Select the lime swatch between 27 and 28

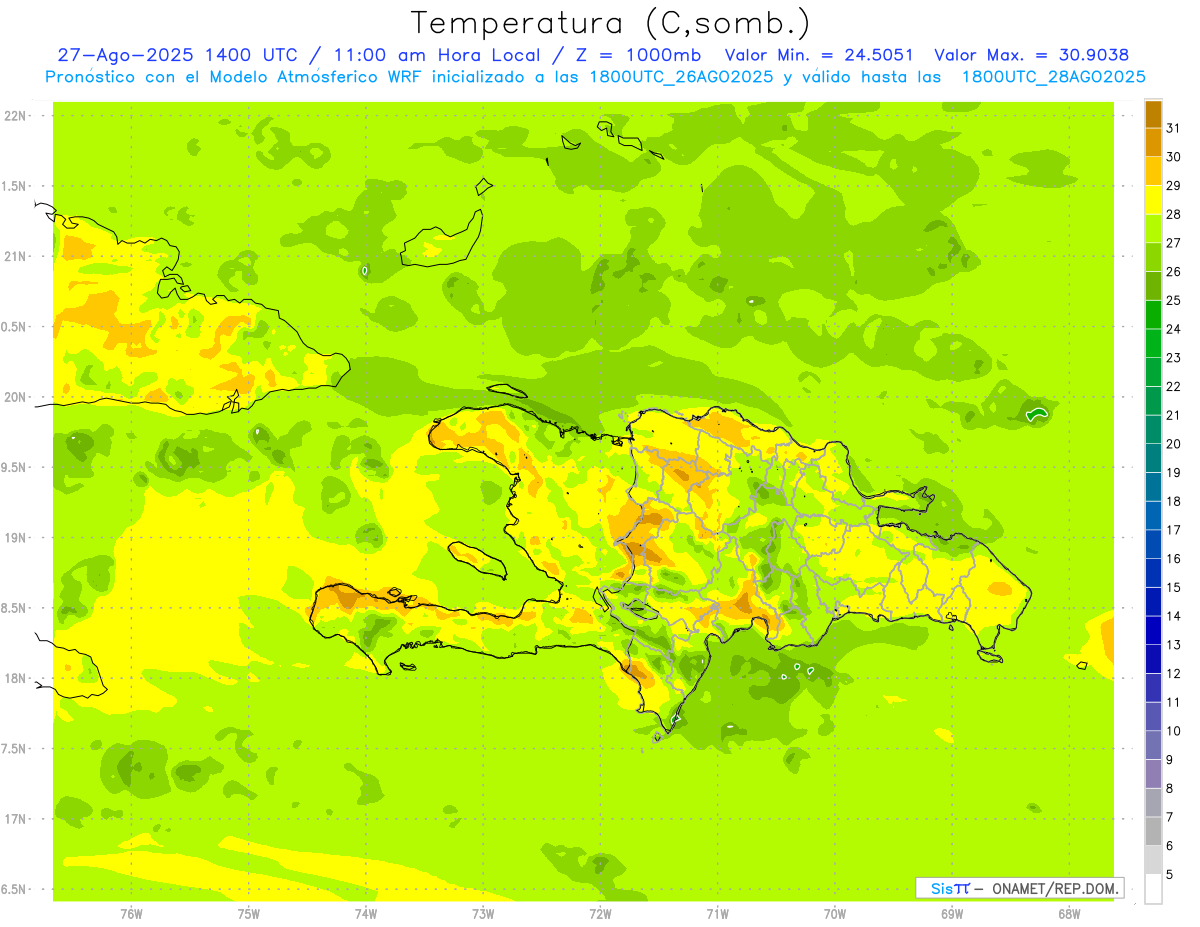tap(1153, 228)
